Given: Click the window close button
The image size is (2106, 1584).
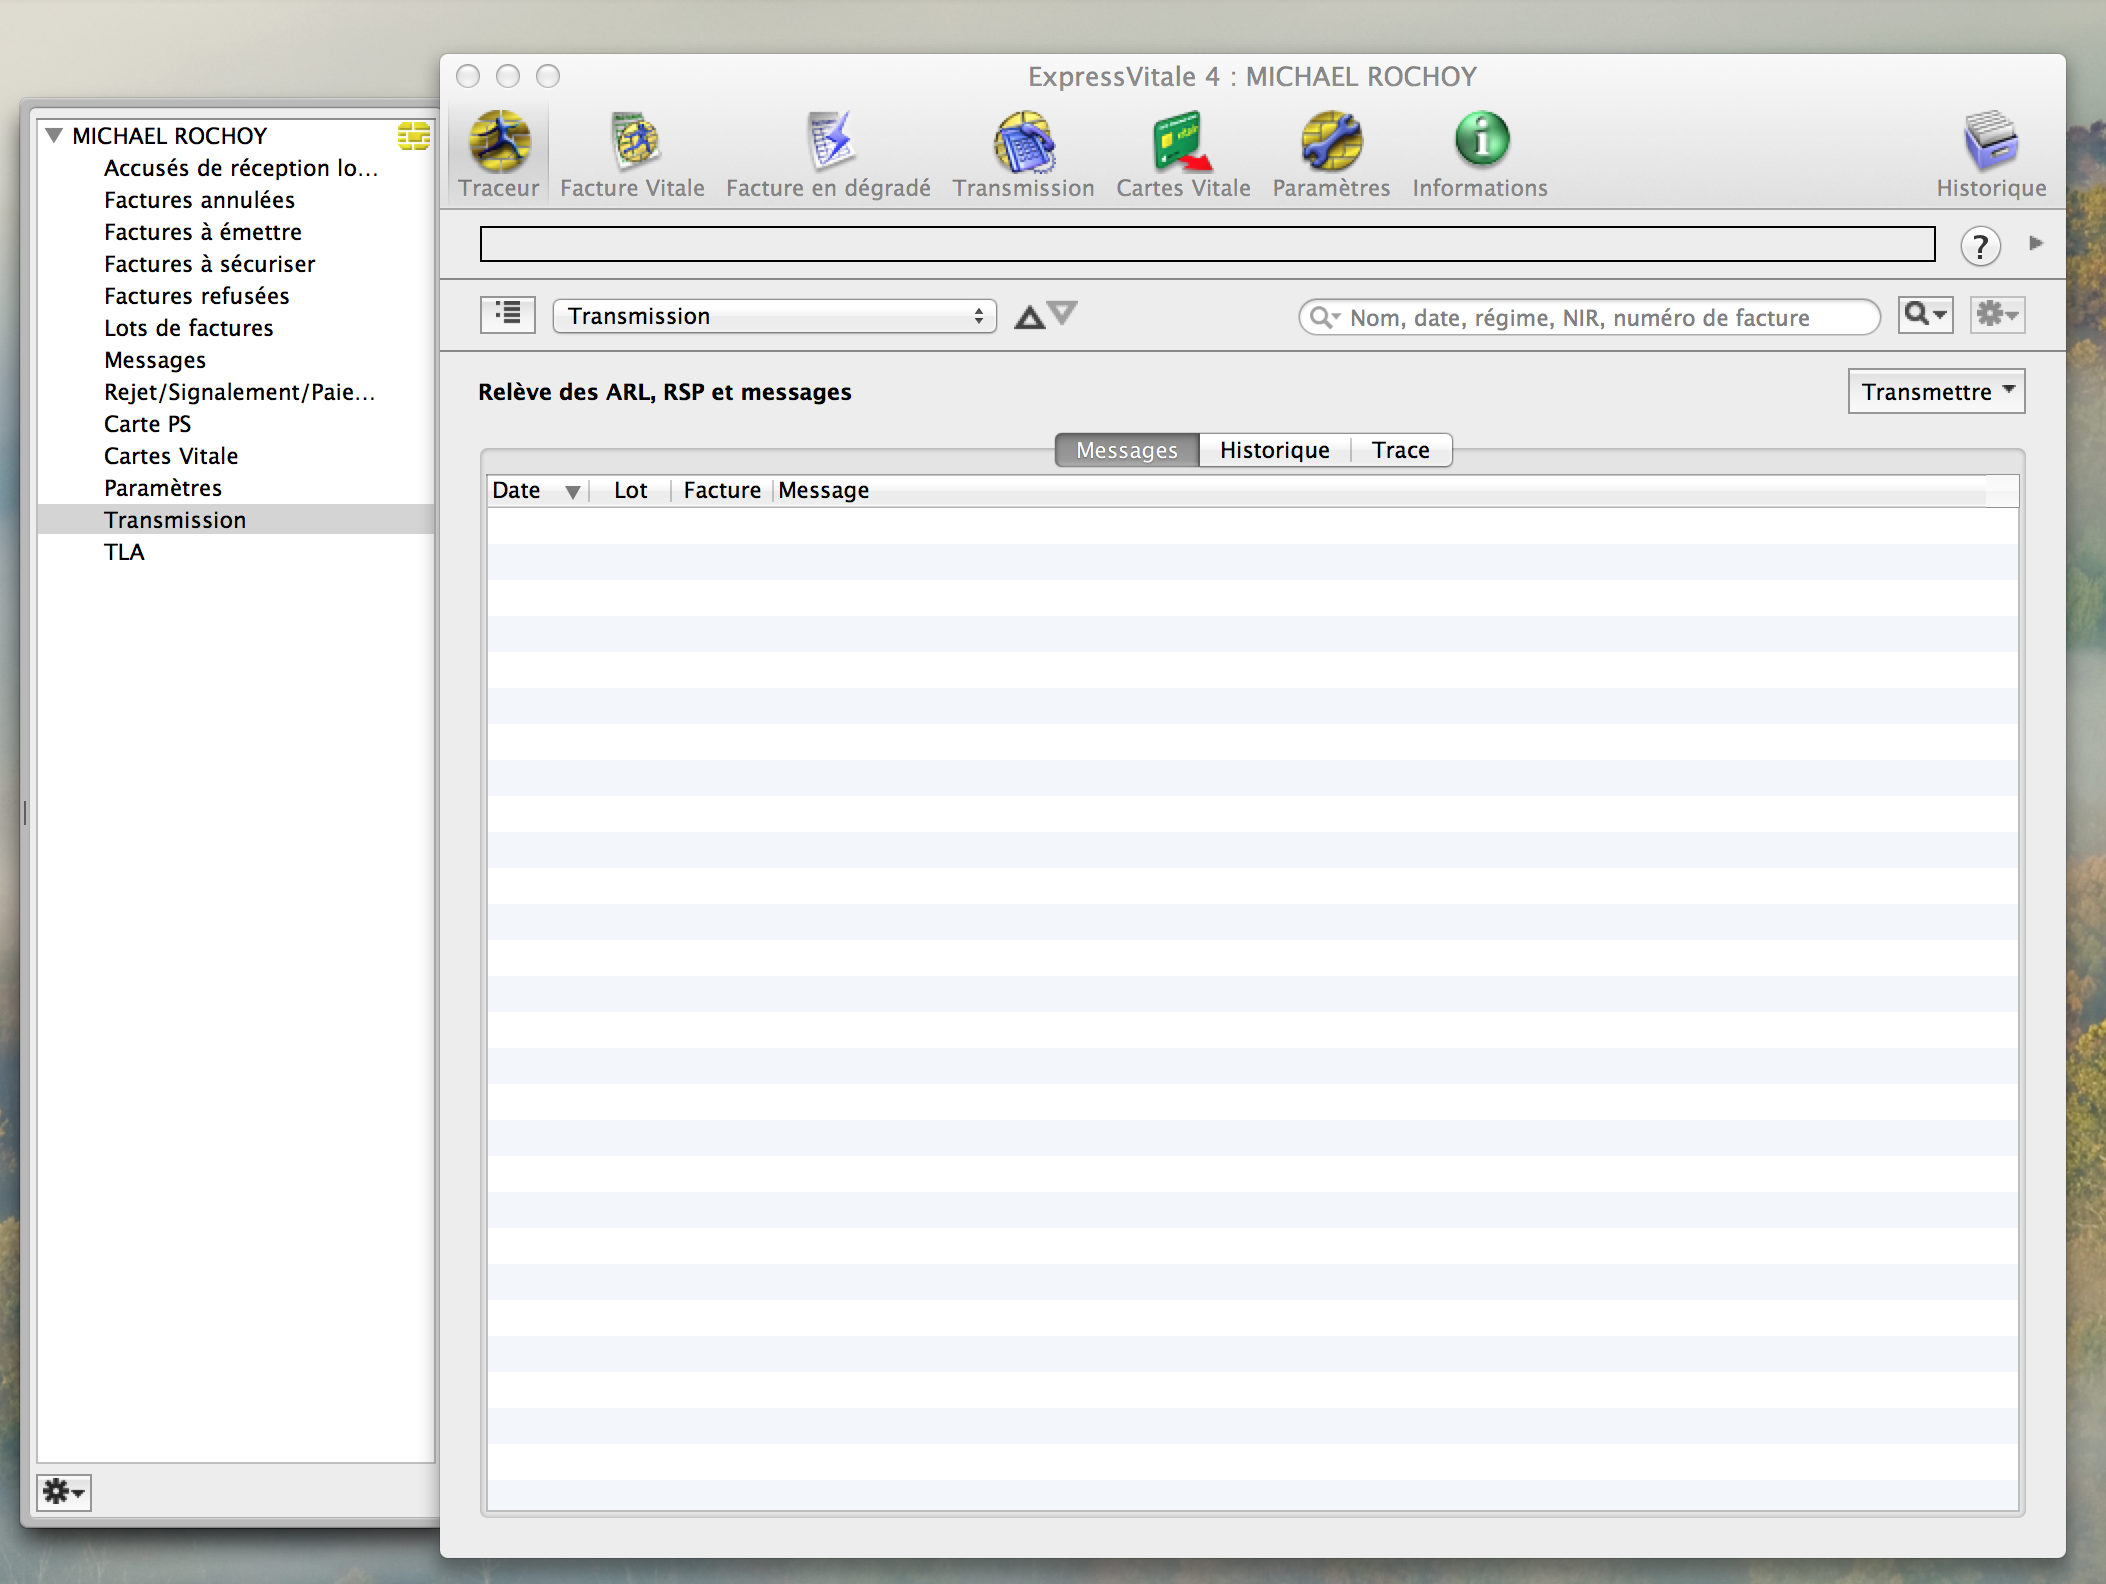Looking at the screenshot, I should (x=468, y=76).
